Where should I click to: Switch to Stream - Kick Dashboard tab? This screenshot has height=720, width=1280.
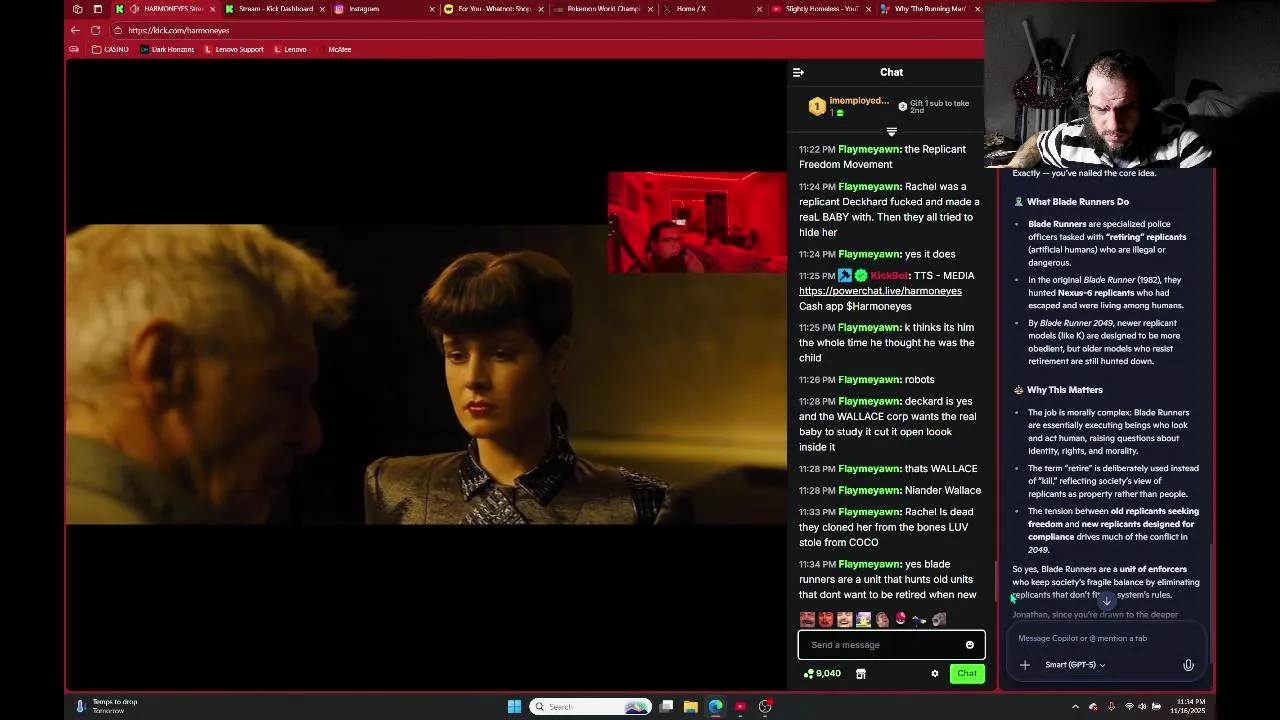(x=276, y=9)
